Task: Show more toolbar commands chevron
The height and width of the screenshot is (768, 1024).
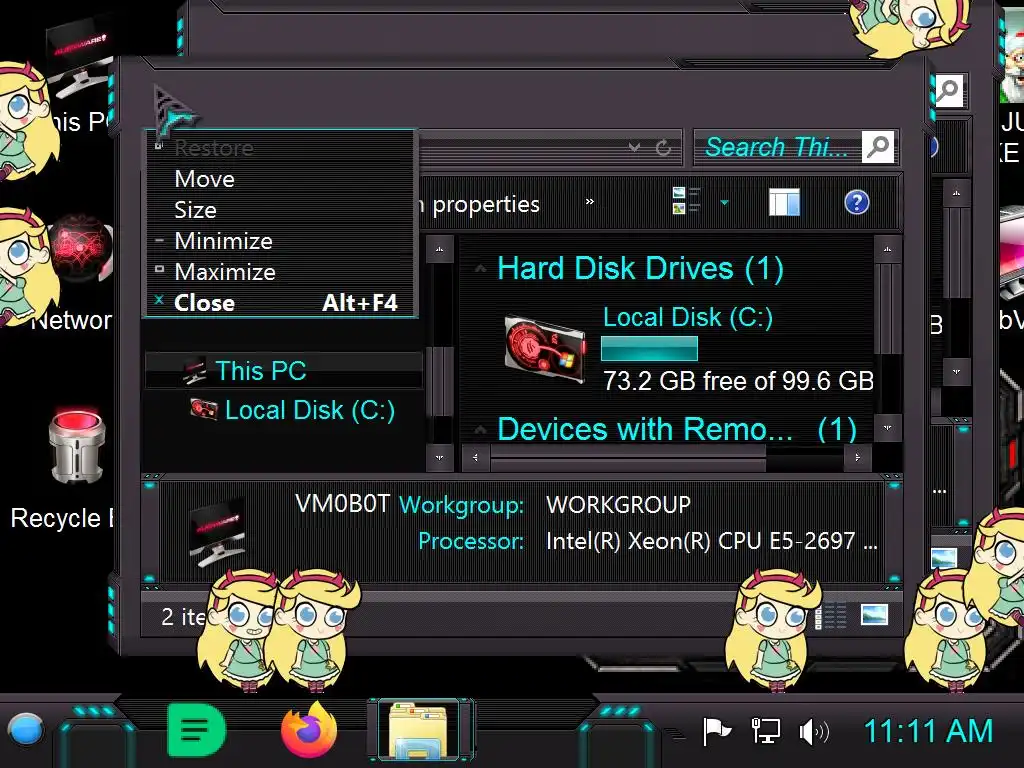Action: pyautogui.click(x=590, y=202)
